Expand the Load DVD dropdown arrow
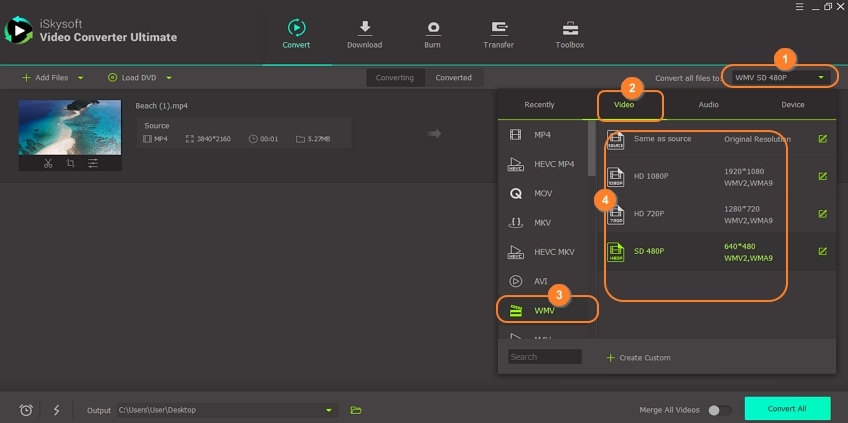The width and height of the screenshot is (848, 423). point(169,78)
